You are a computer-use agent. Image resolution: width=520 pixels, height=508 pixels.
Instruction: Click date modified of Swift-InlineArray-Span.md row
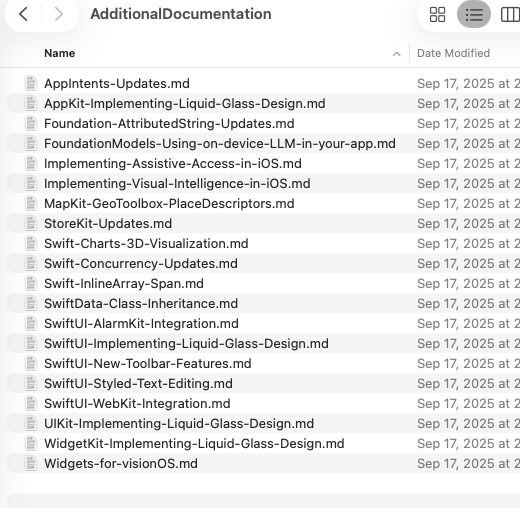(x=468, y=283)
